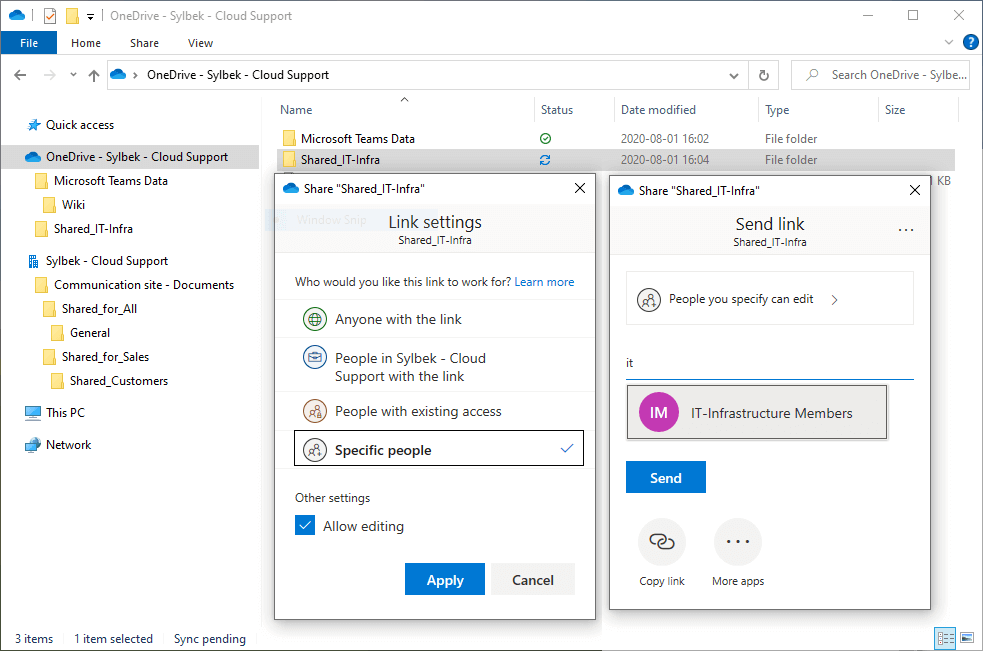983x651 pixels.
Task: Click the Back navigation arrow
Action: [x=20, y=75]
